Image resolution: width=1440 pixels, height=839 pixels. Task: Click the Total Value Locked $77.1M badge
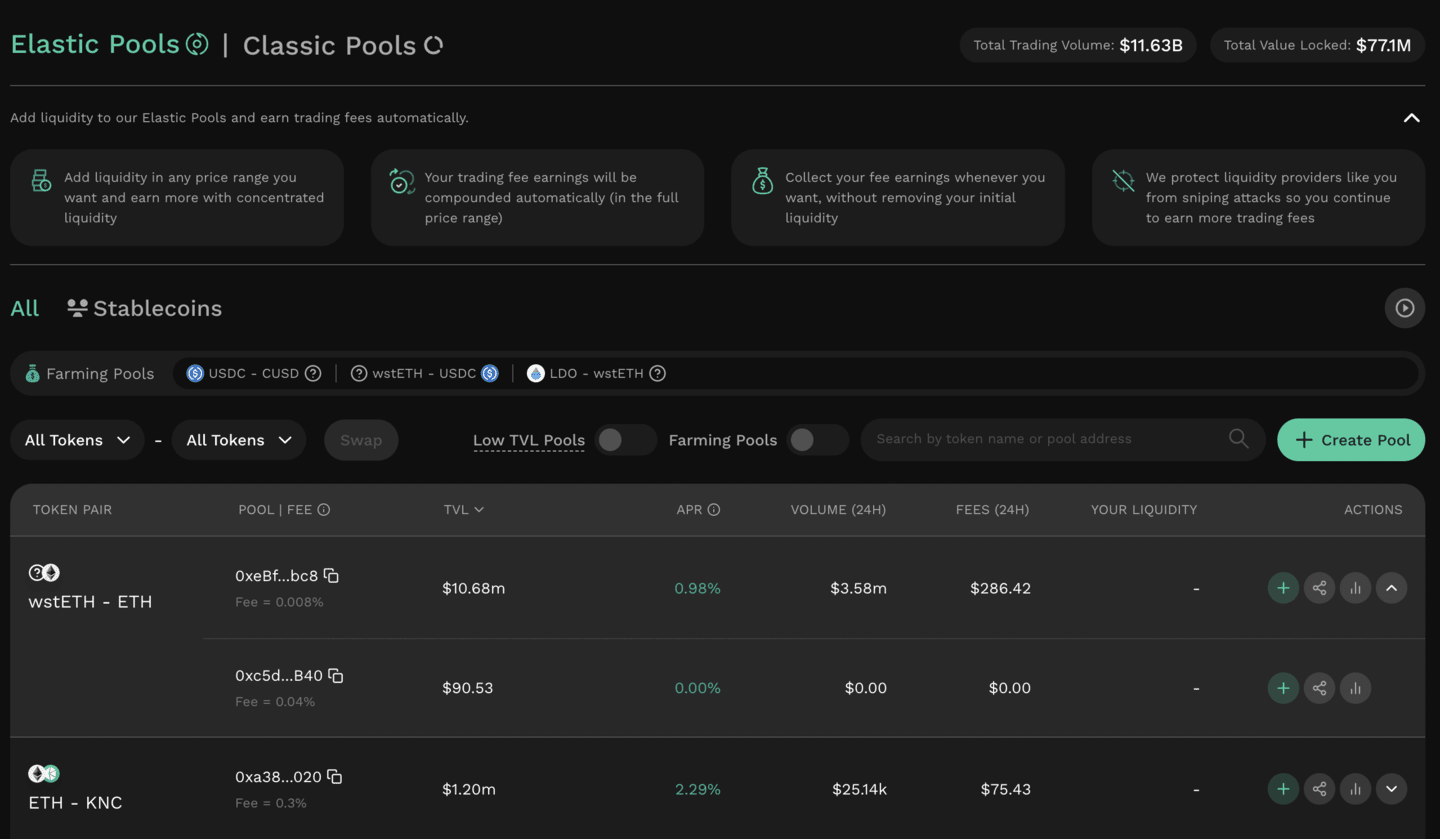[x=1317, y=45]
